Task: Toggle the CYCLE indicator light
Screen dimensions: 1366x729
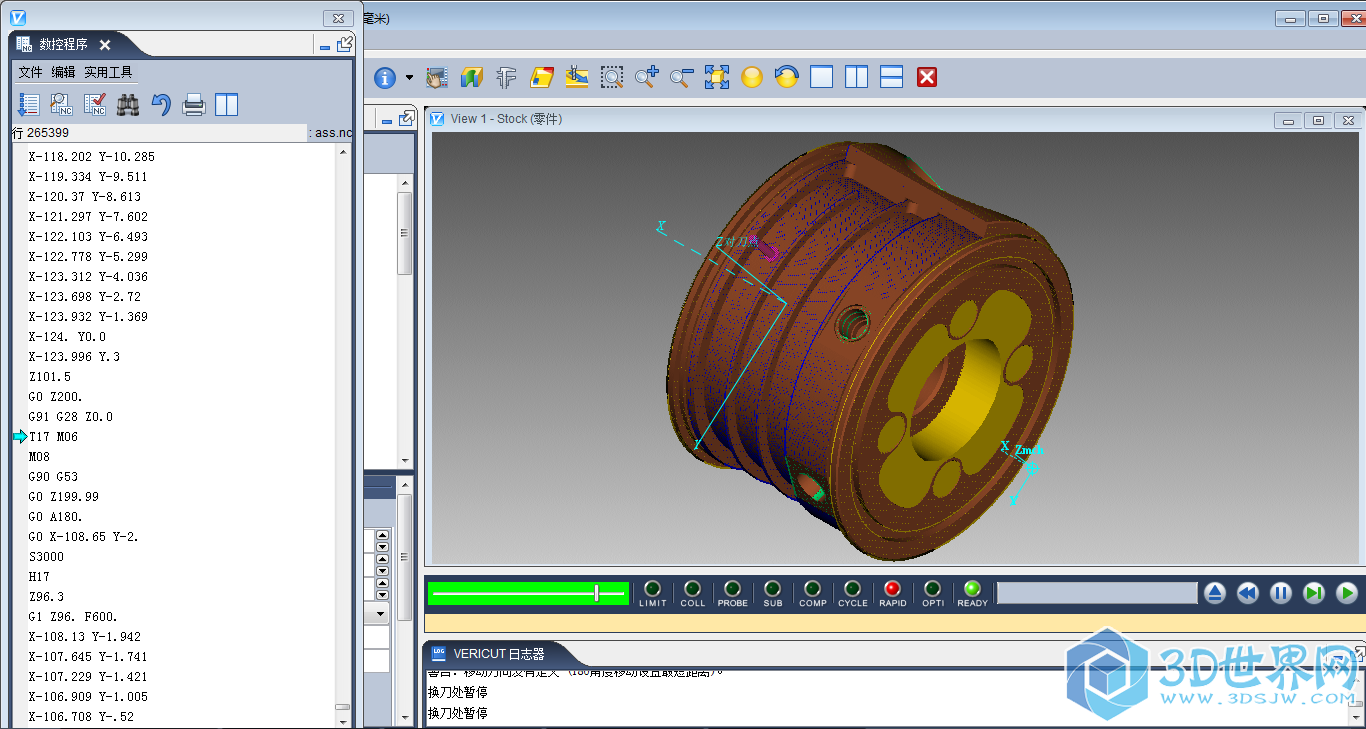Action: pyautogui.click(x=853, y=588)
